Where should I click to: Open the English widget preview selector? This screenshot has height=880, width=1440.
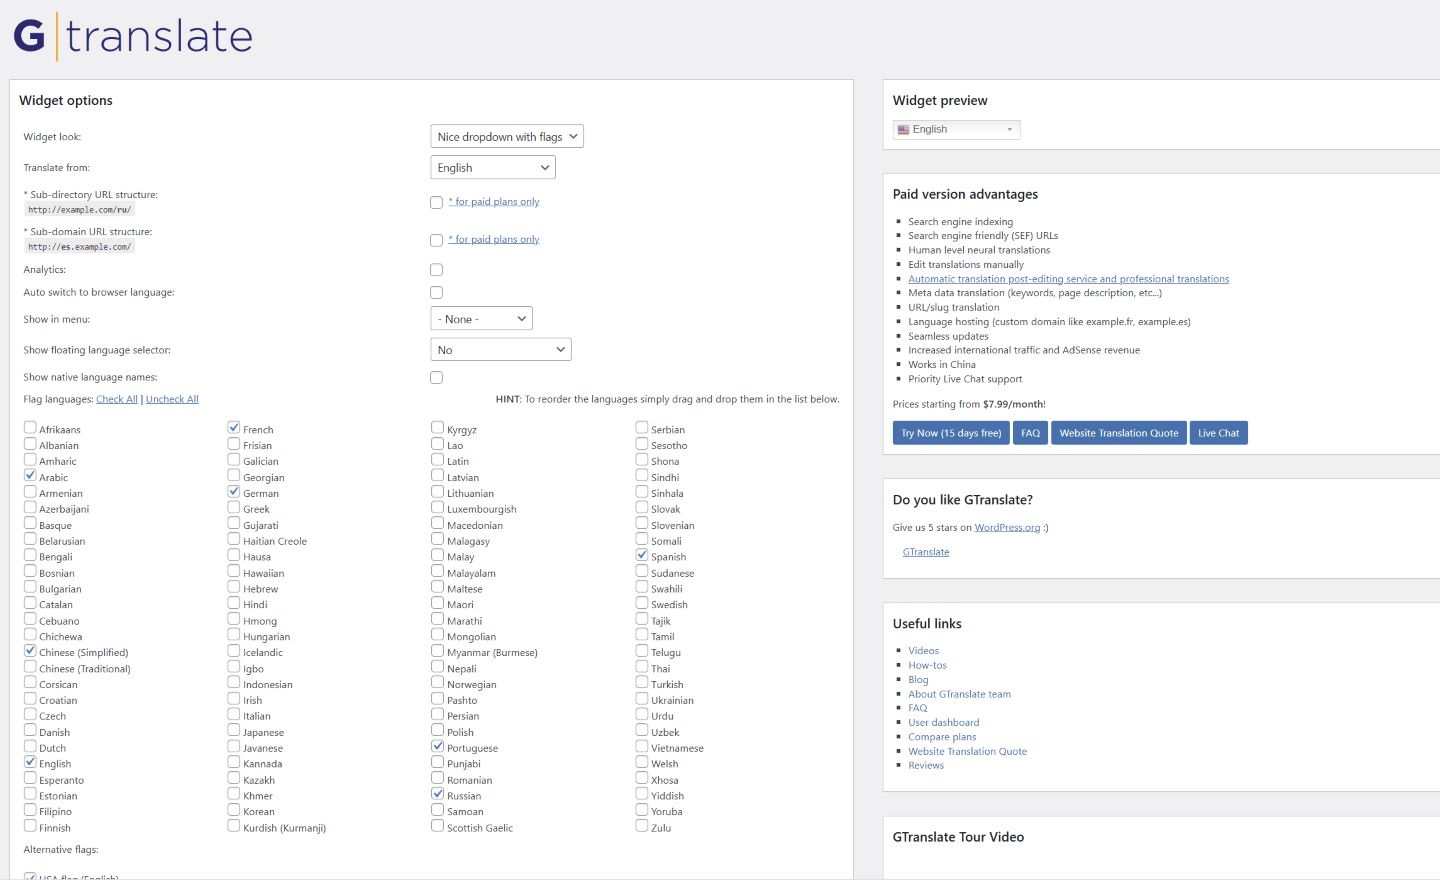pos(956,130)
